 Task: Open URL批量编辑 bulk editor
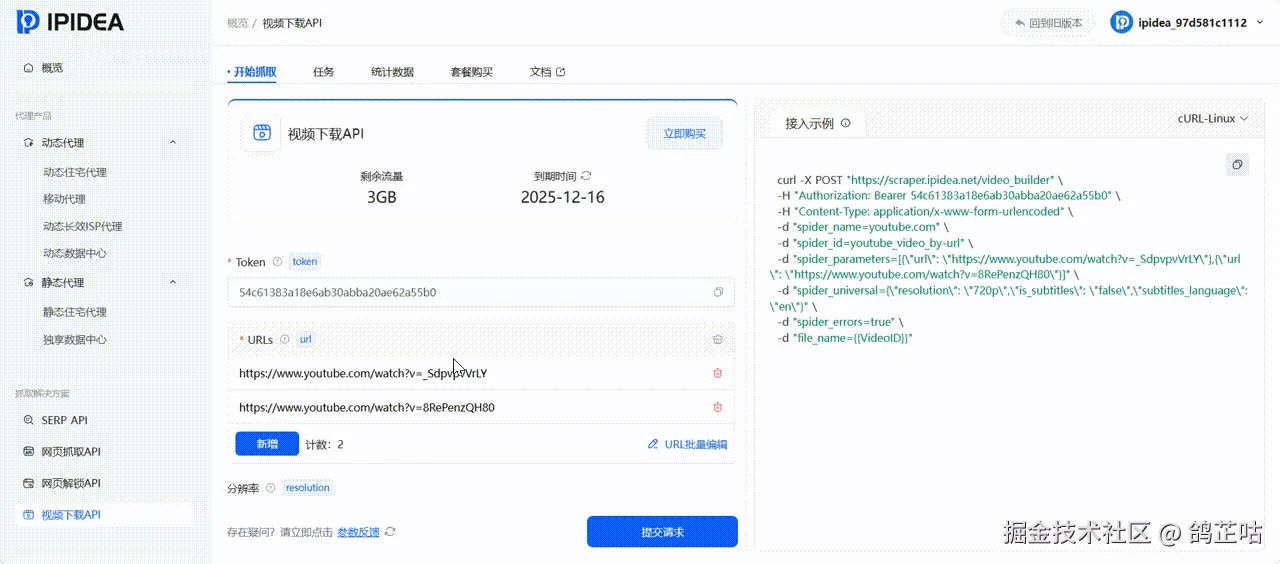click(x=688, y=444)
